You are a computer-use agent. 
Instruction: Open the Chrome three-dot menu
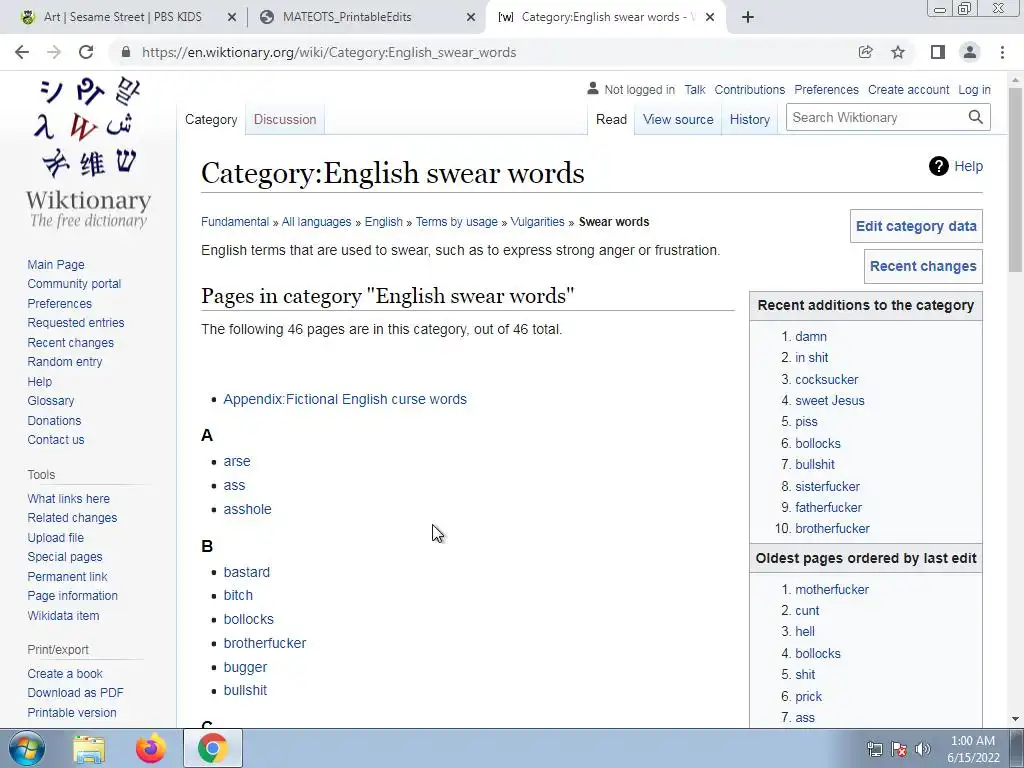click(1002, 52)
